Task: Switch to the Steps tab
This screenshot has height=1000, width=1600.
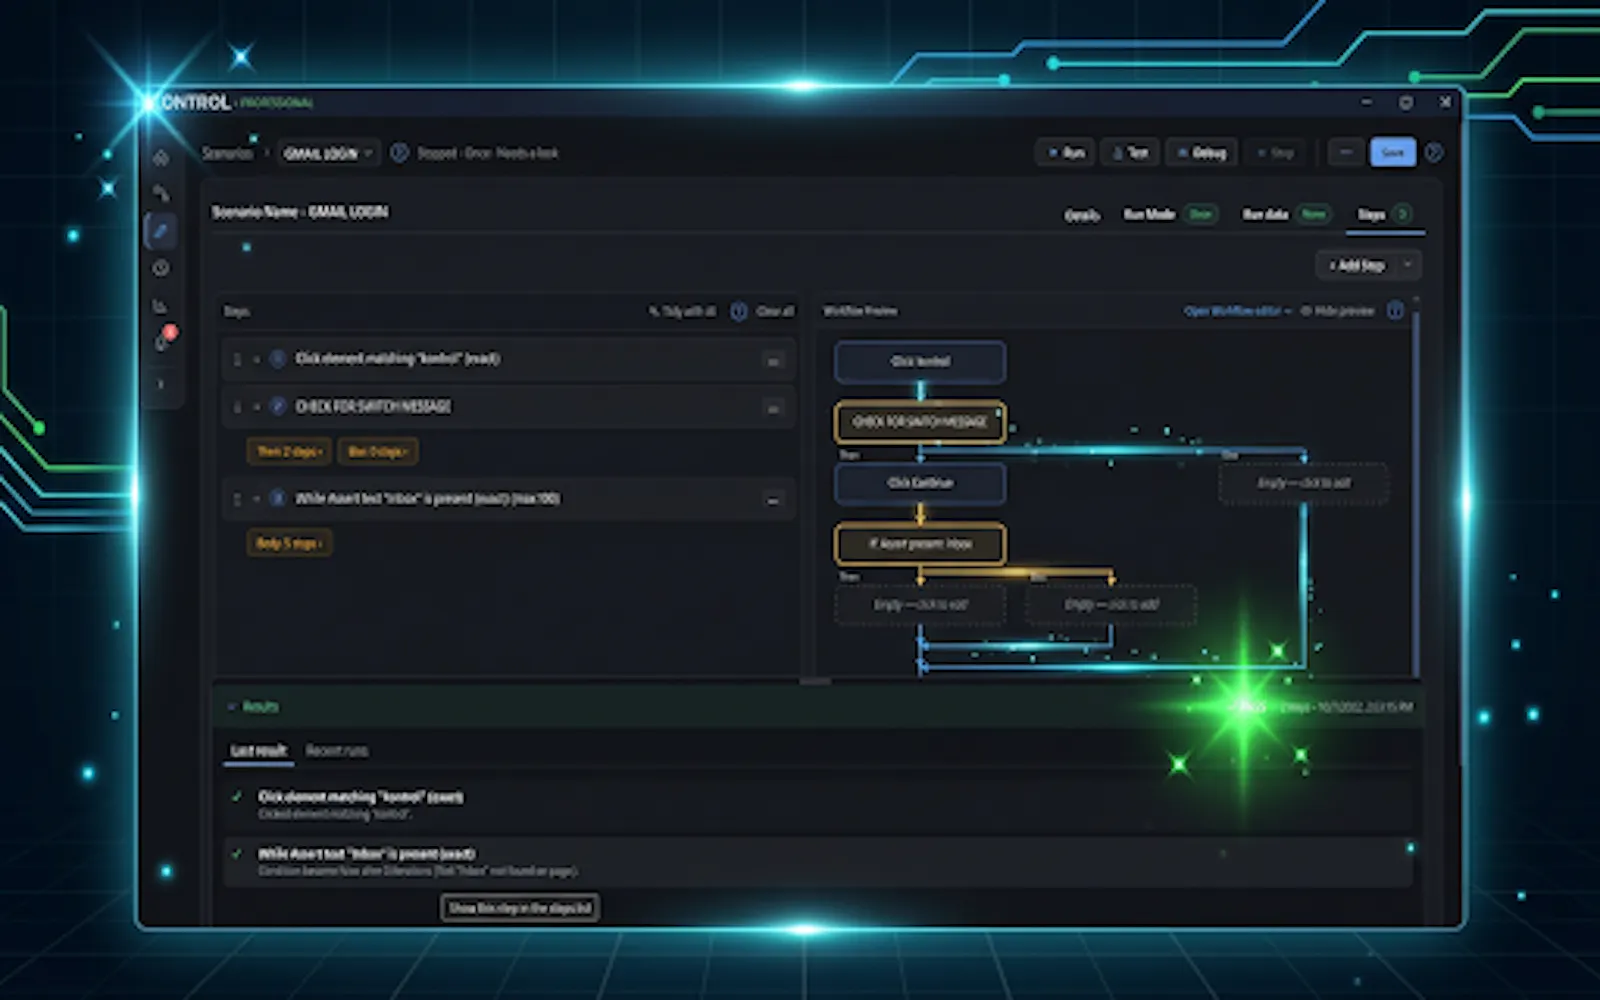Action: coord(1384,214)
